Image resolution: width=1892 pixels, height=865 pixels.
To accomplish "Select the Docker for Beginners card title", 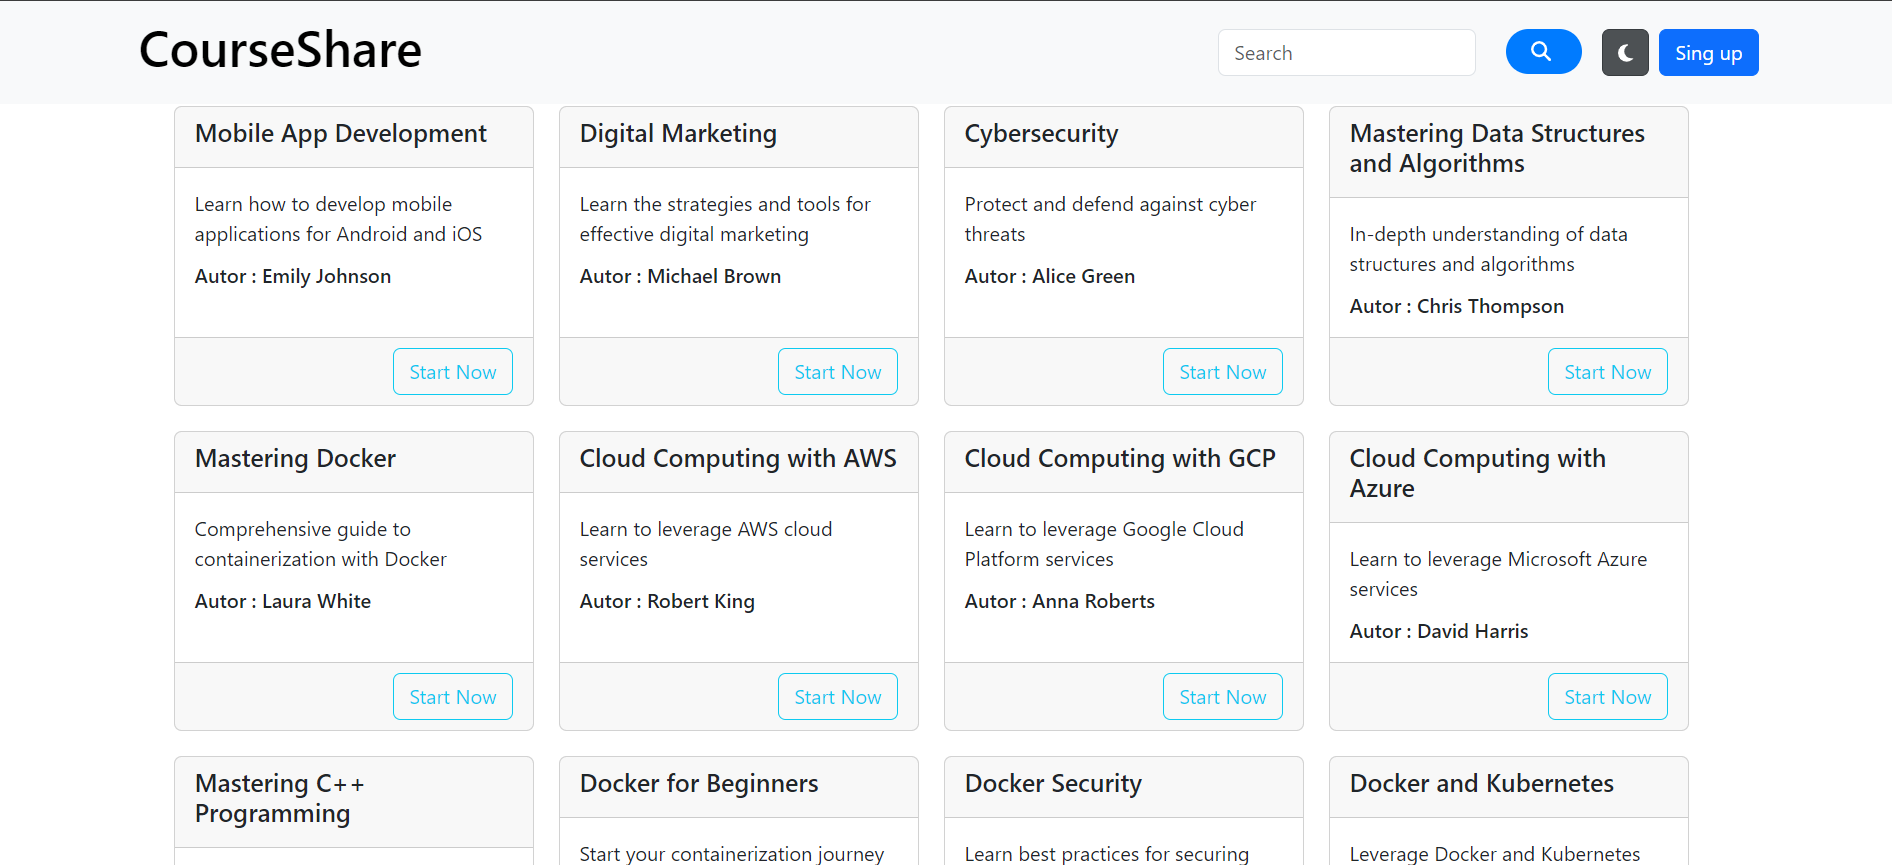I will click(699, 783).
